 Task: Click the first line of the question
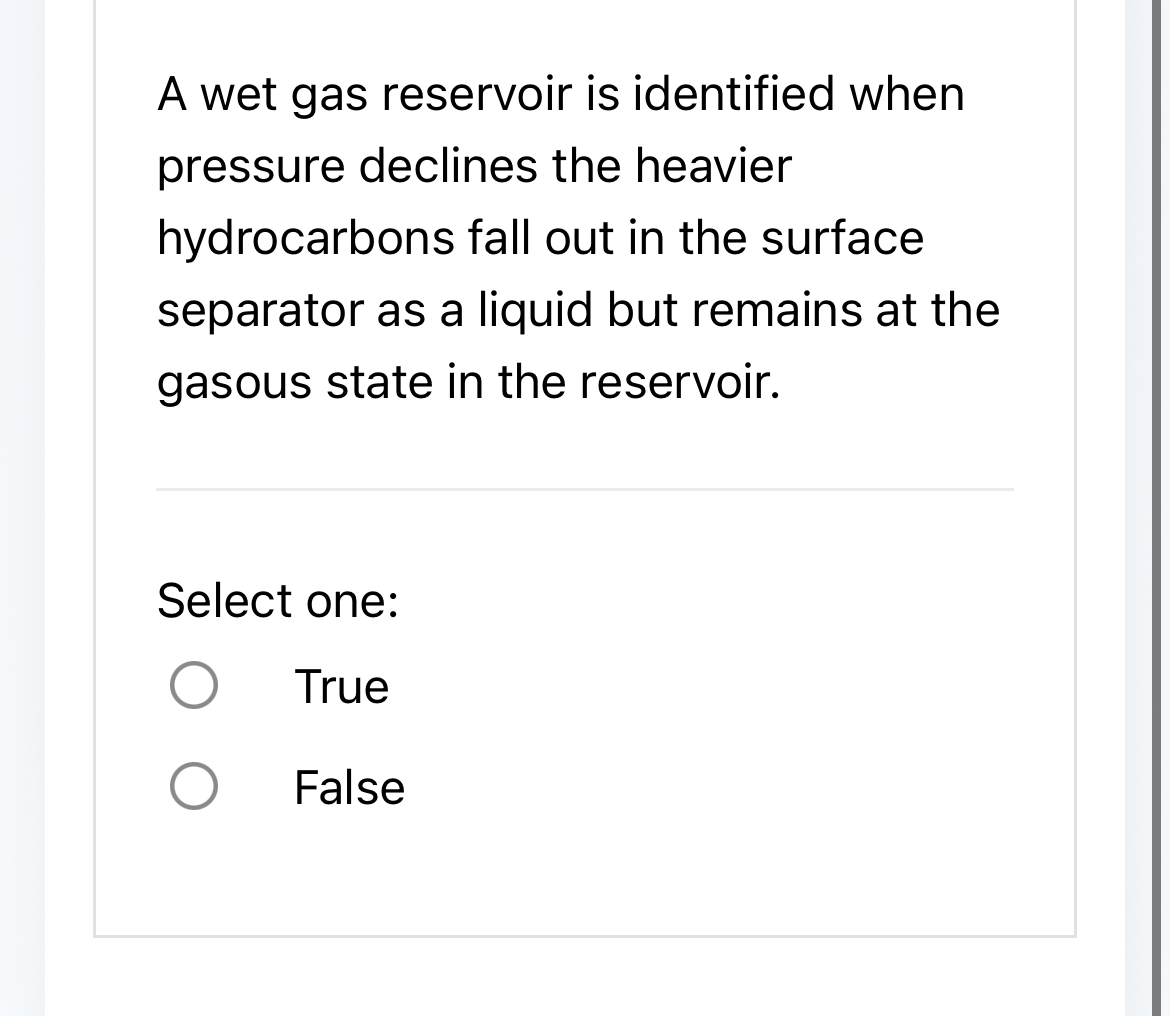click(560, 95)
